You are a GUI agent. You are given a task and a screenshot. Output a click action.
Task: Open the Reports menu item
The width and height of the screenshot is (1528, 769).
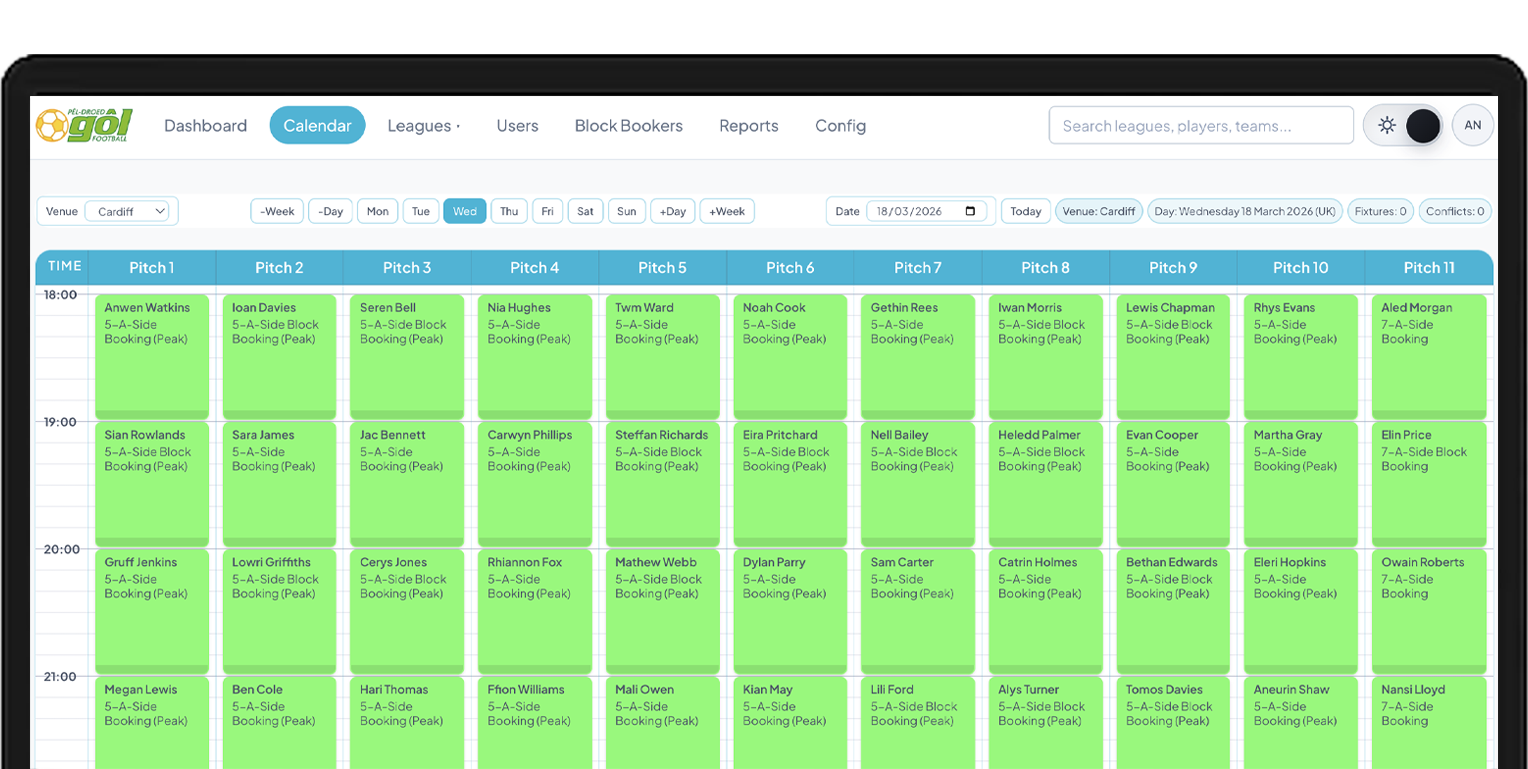pyautogui.click(x=748, y=125)
